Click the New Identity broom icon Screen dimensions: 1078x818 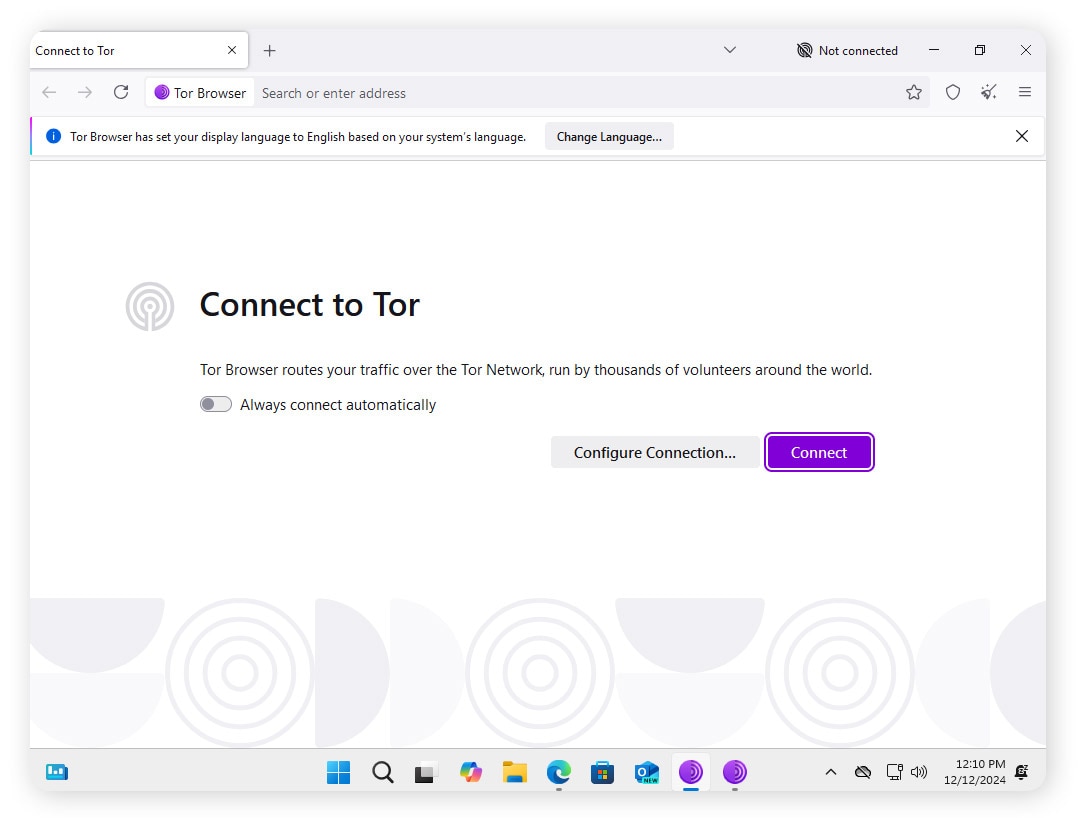(988, 92)
